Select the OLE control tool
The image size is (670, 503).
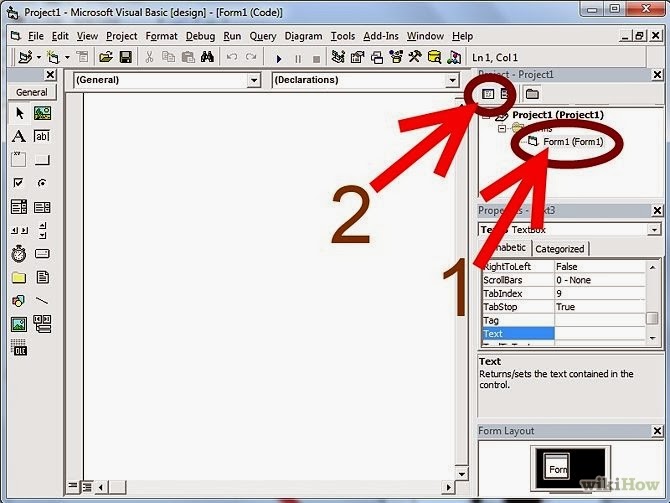click(19, 348)
